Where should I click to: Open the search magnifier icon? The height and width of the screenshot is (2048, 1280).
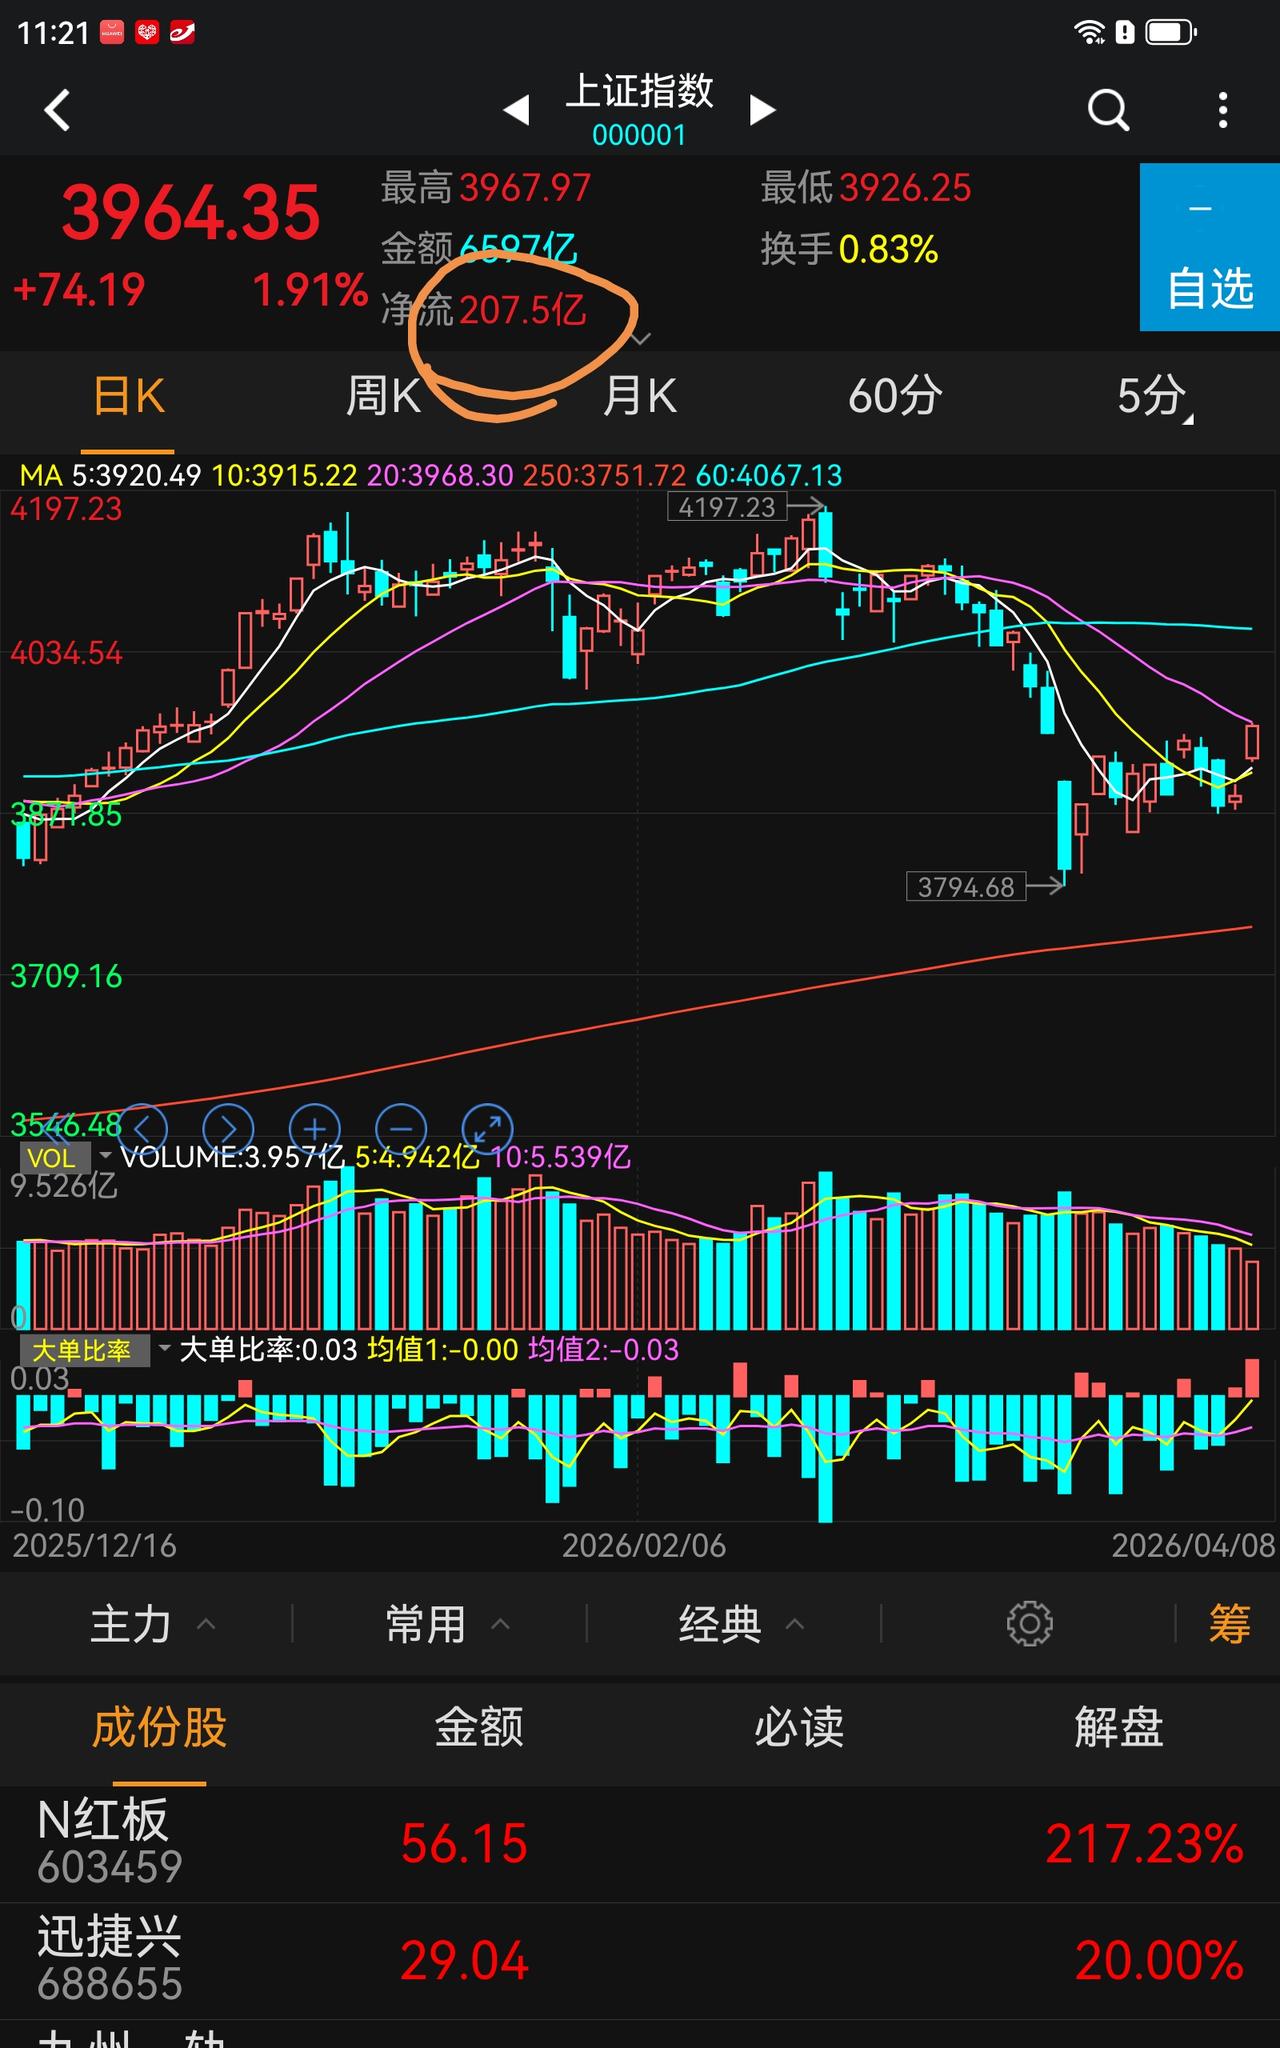[x=1108, y=110]
